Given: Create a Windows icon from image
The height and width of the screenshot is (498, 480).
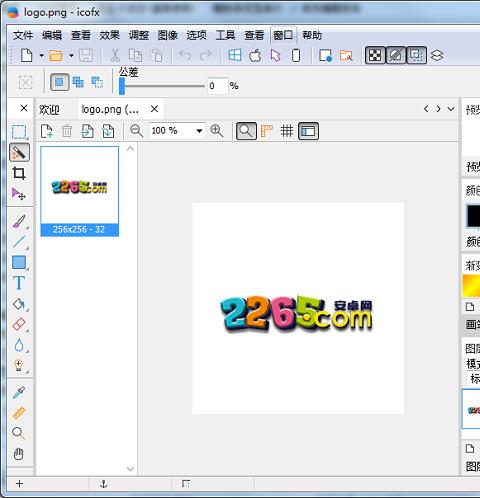Looking at the screenshot, I should pyautogui.click(x=235, y=55).
